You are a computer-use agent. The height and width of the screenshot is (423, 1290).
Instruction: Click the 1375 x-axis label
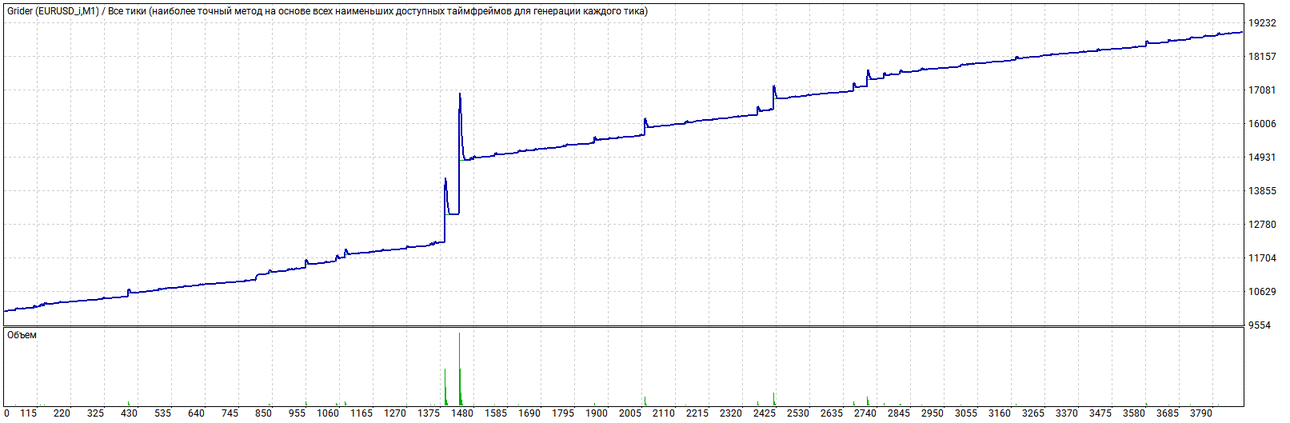pos(428,412)
